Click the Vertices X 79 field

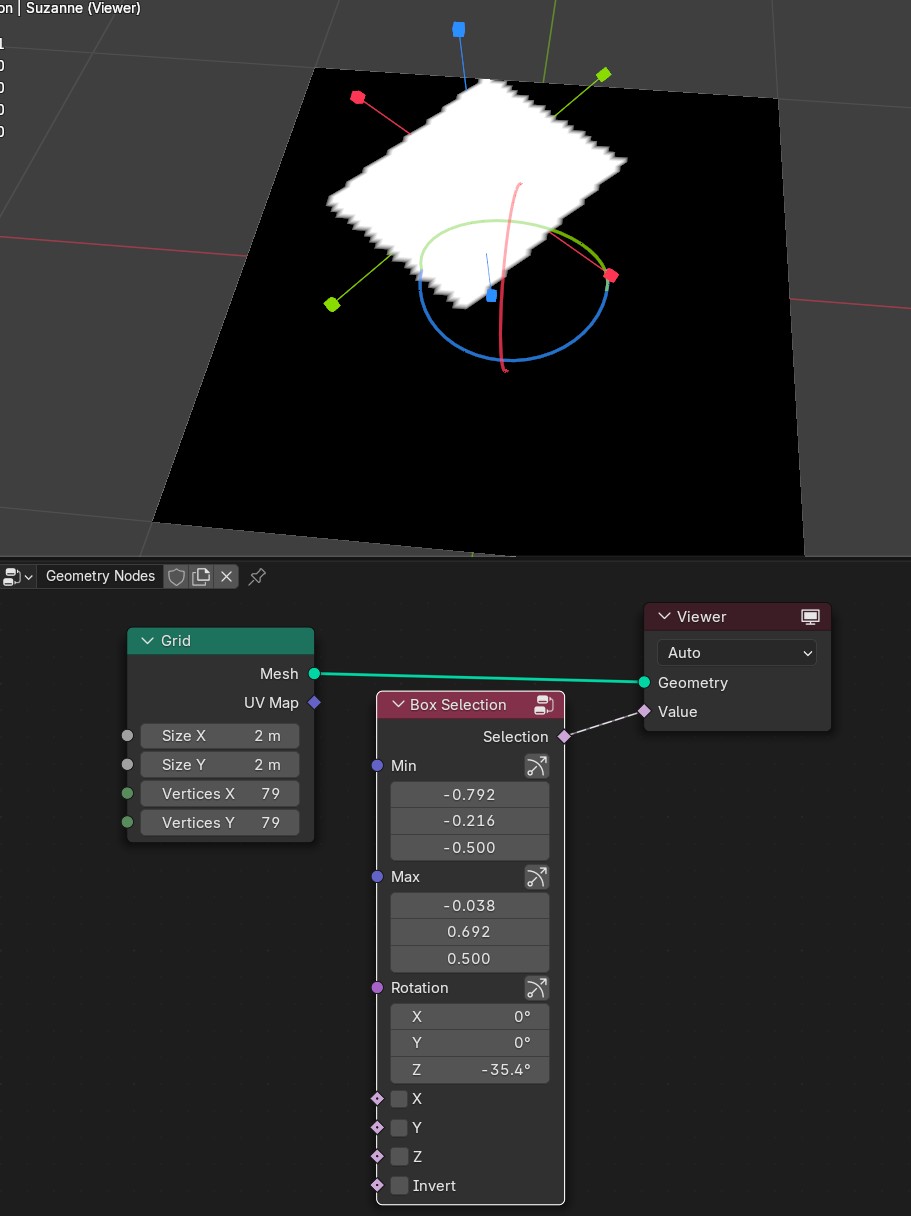point(220,794)
